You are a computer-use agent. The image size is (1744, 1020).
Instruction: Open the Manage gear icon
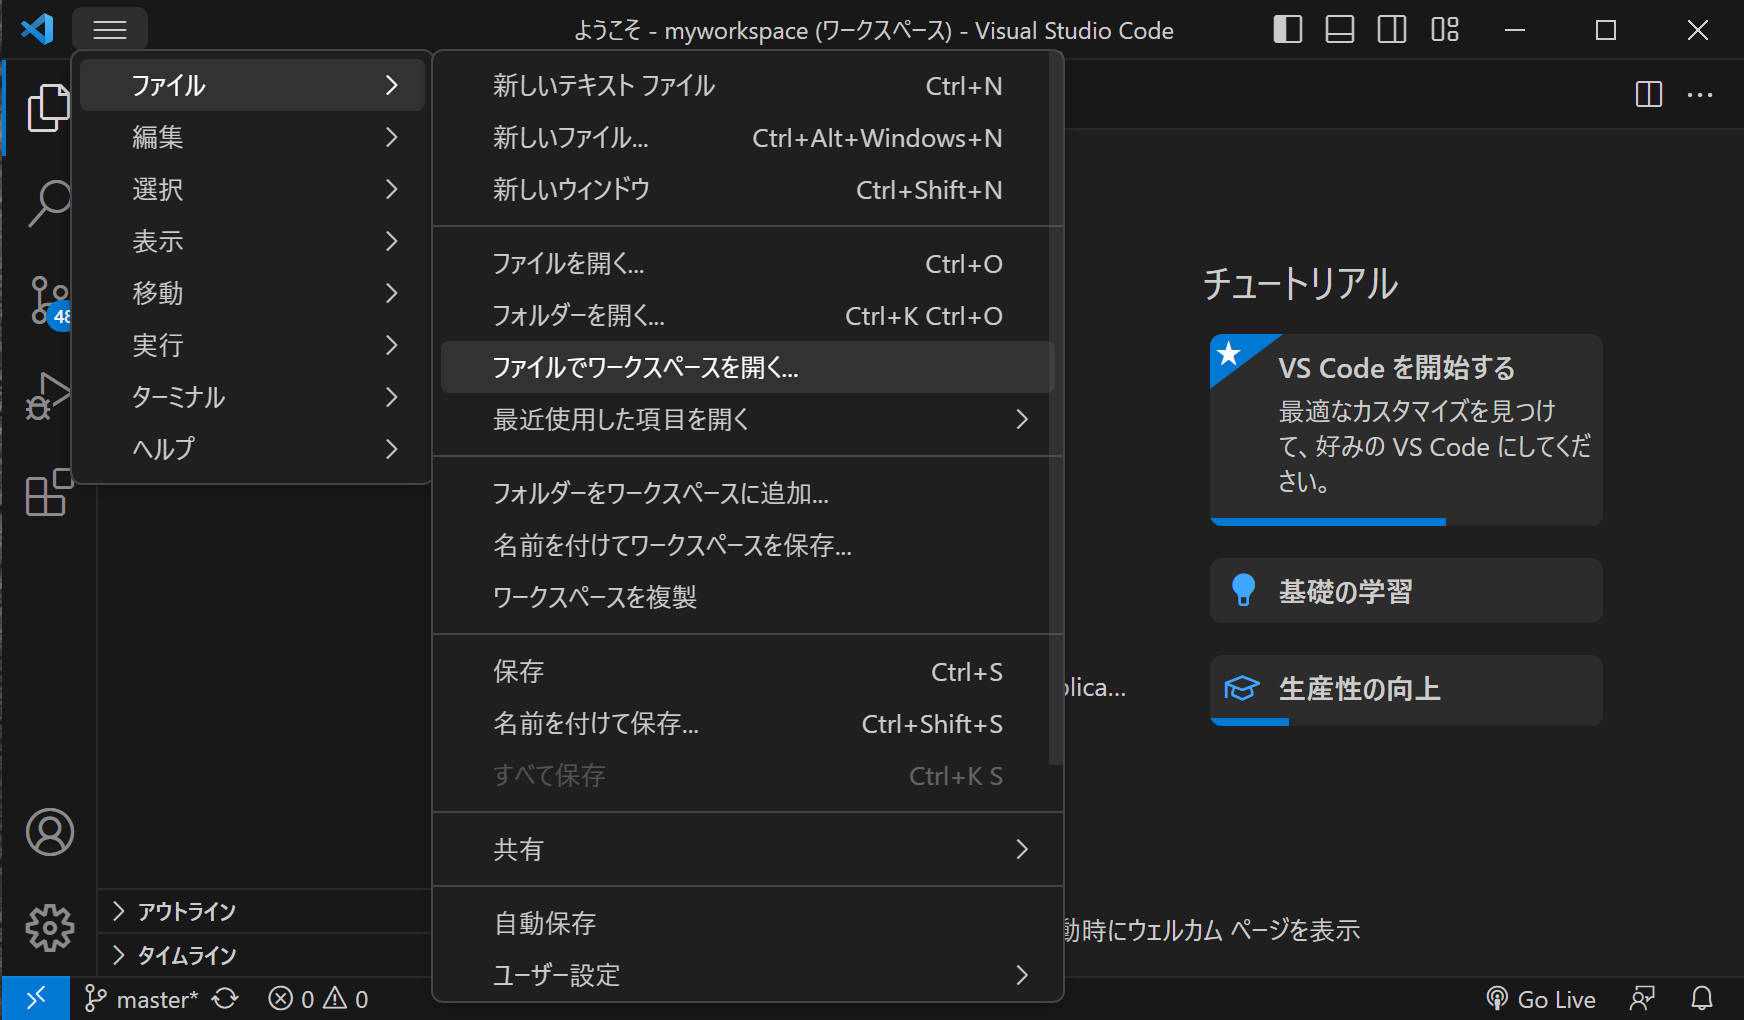tap(49, 928)
